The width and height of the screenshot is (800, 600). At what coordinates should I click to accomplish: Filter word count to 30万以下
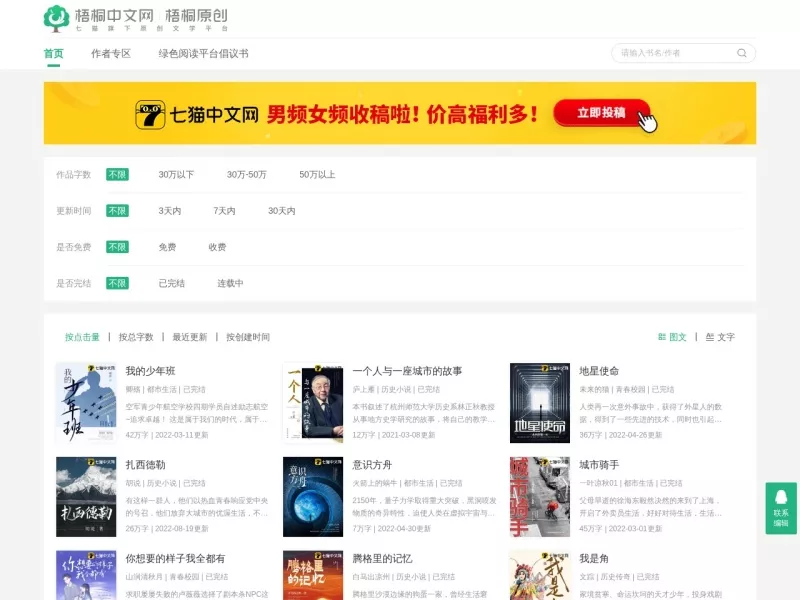(176, 174)
